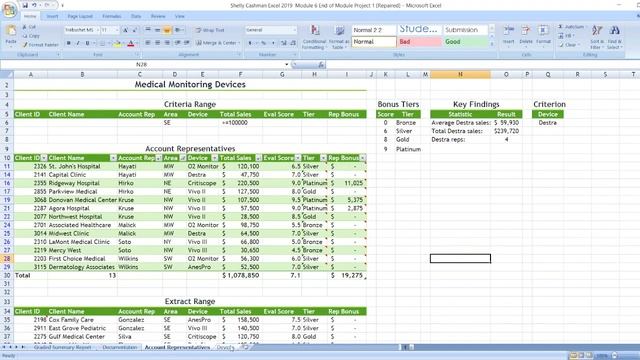The width and height of the screenshot is (640, 360).
Task: Apply the Good cell style
Action: click(x=465, y=42)
